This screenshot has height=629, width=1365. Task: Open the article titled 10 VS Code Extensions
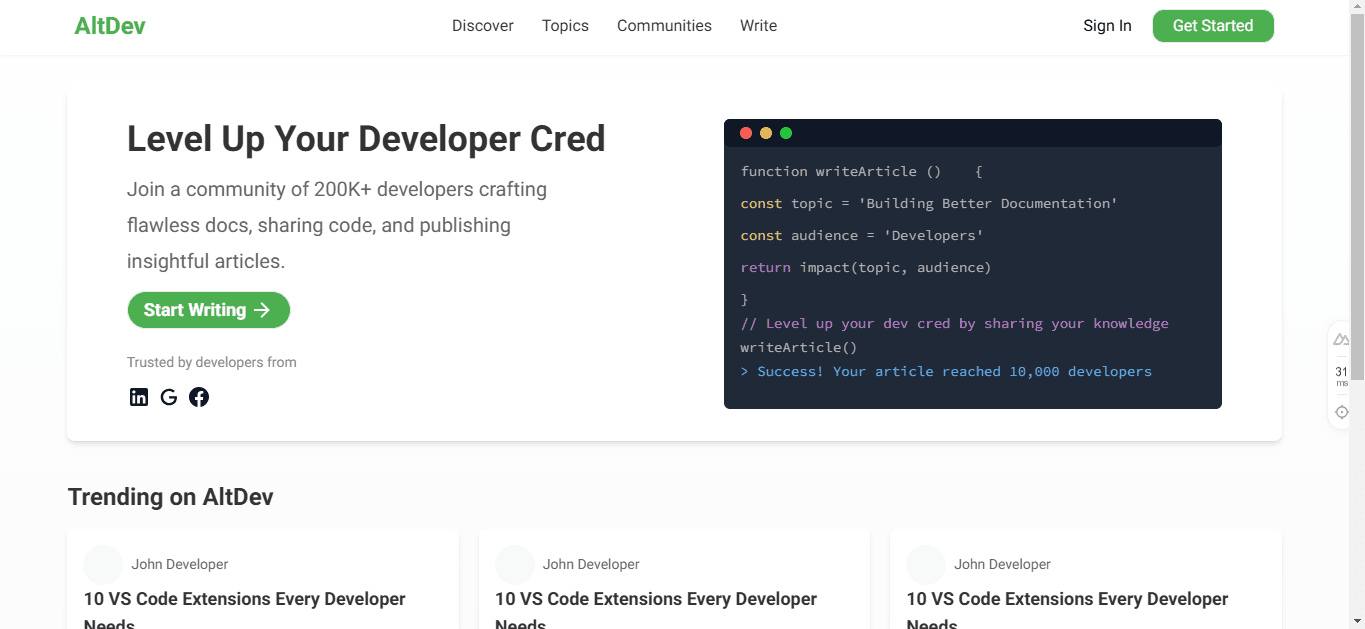click(x=244, y=599)
